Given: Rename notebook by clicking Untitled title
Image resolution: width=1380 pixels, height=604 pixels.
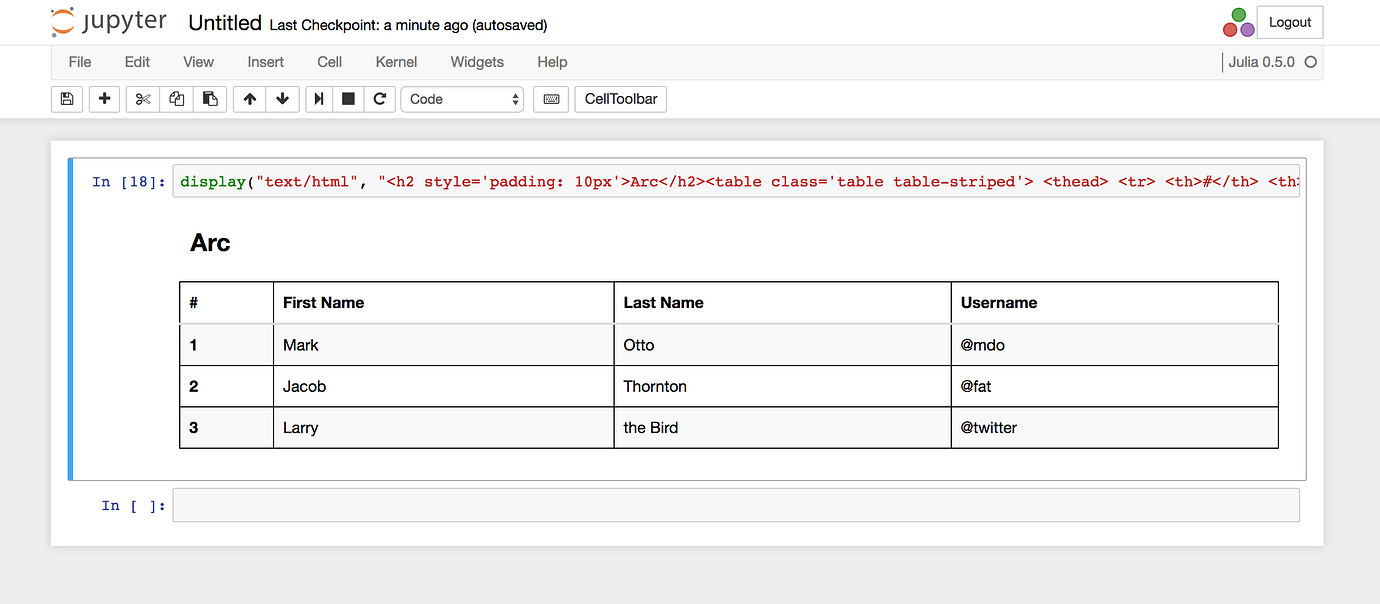Looking at the screenshot, I should point(224,22).
